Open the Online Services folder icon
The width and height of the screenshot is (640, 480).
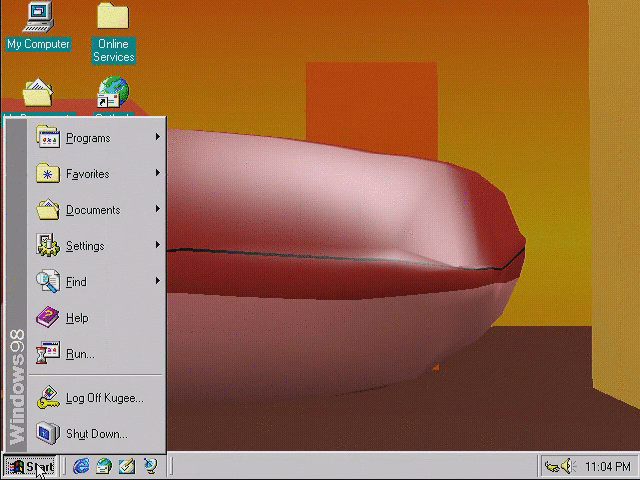tap(113, 16)
